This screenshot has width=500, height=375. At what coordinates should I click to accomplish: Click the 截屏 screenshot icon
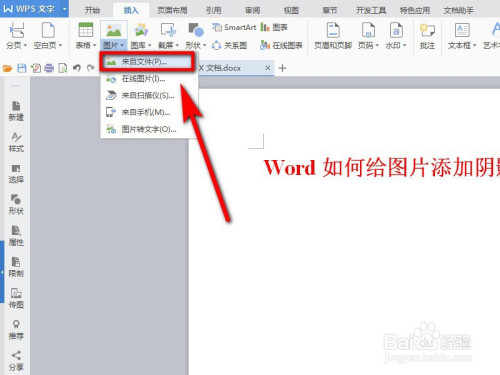coord(168,30)
